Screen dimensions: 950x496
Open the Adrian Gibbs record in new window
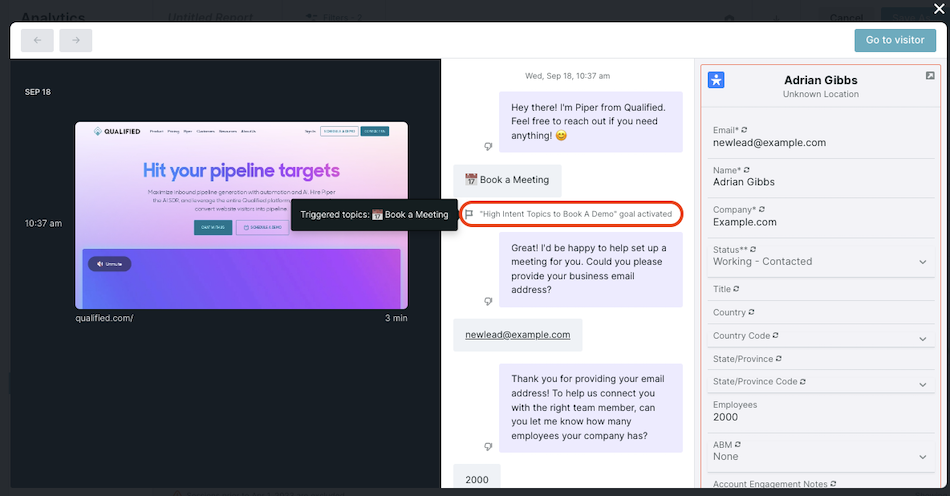click(x=930, y=76)
